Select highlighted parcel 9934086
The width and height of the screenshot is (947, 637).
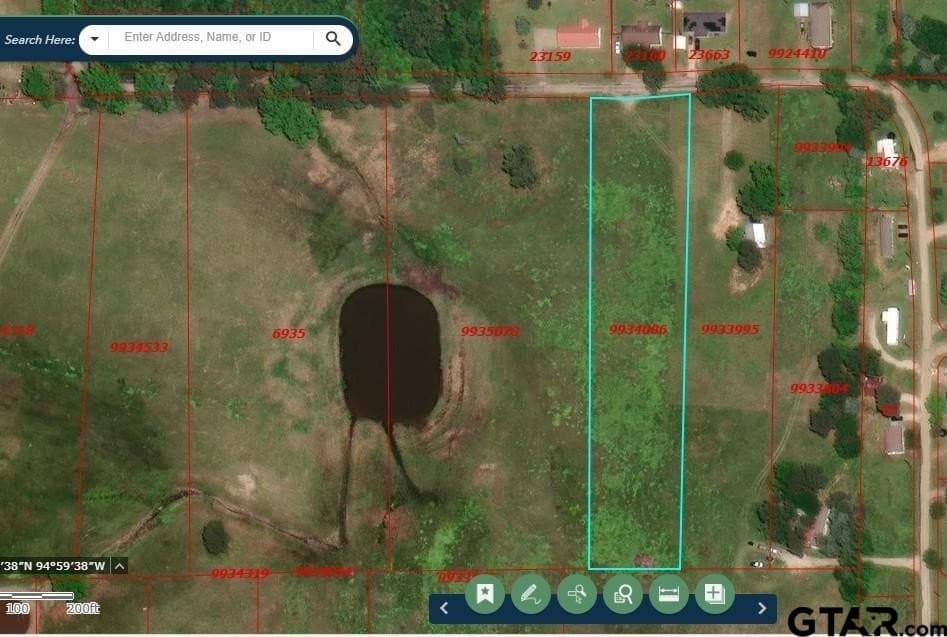coord(638,330)
